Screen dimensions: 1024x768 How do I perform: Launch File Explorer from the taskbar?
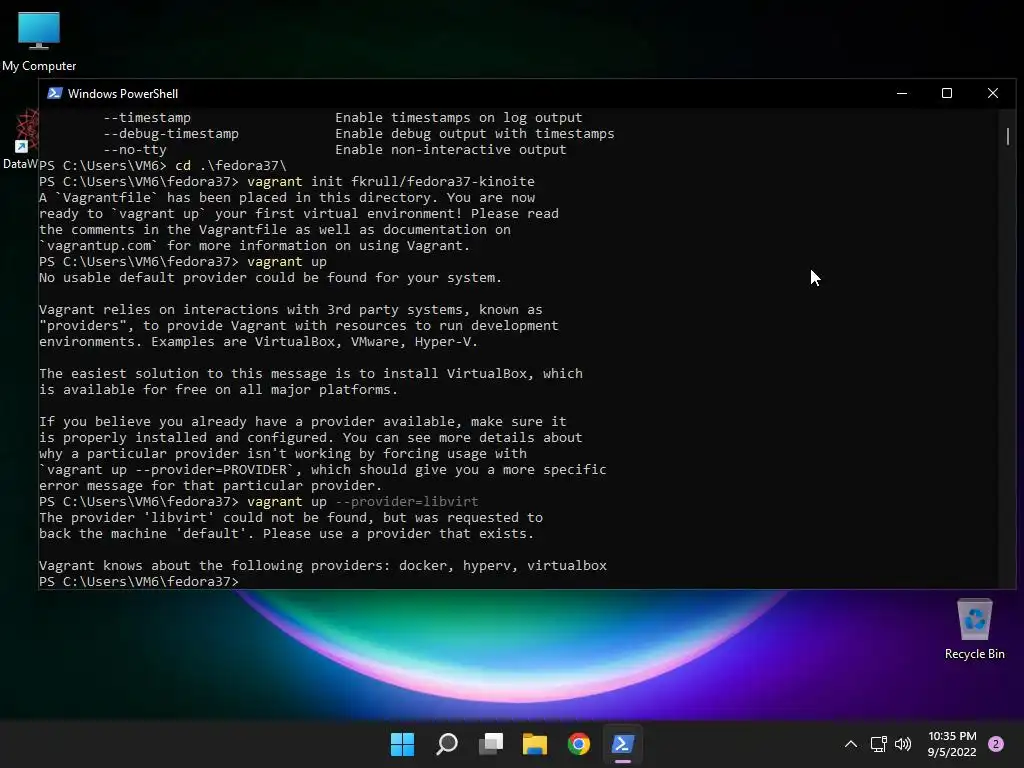535,744
